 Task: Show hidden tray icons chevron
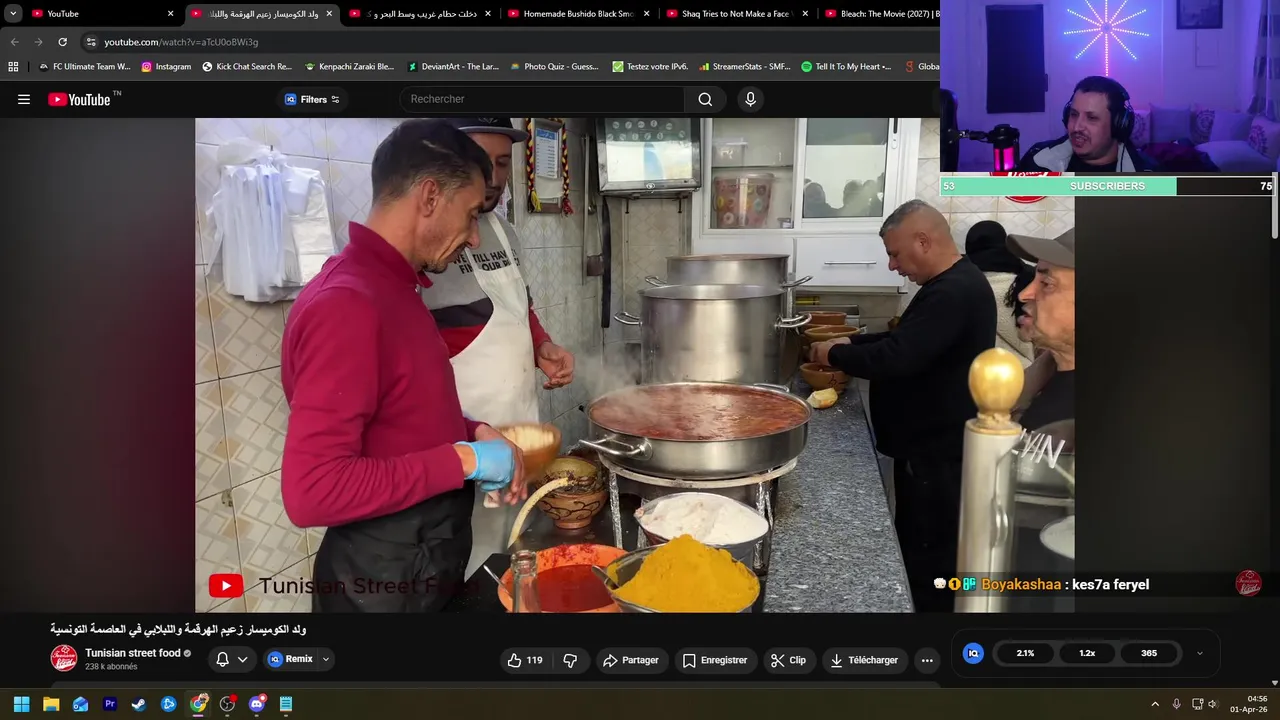point(1155,704)
